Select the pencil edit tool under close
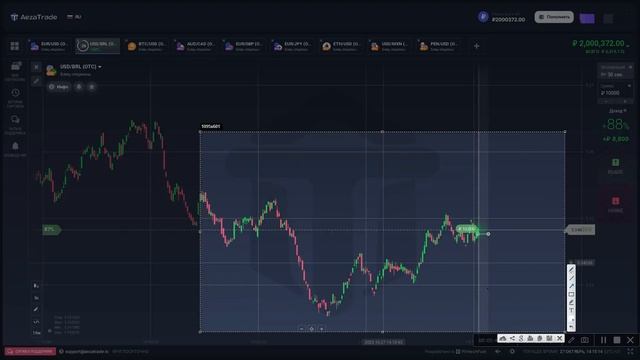 (x=36, y=81)
